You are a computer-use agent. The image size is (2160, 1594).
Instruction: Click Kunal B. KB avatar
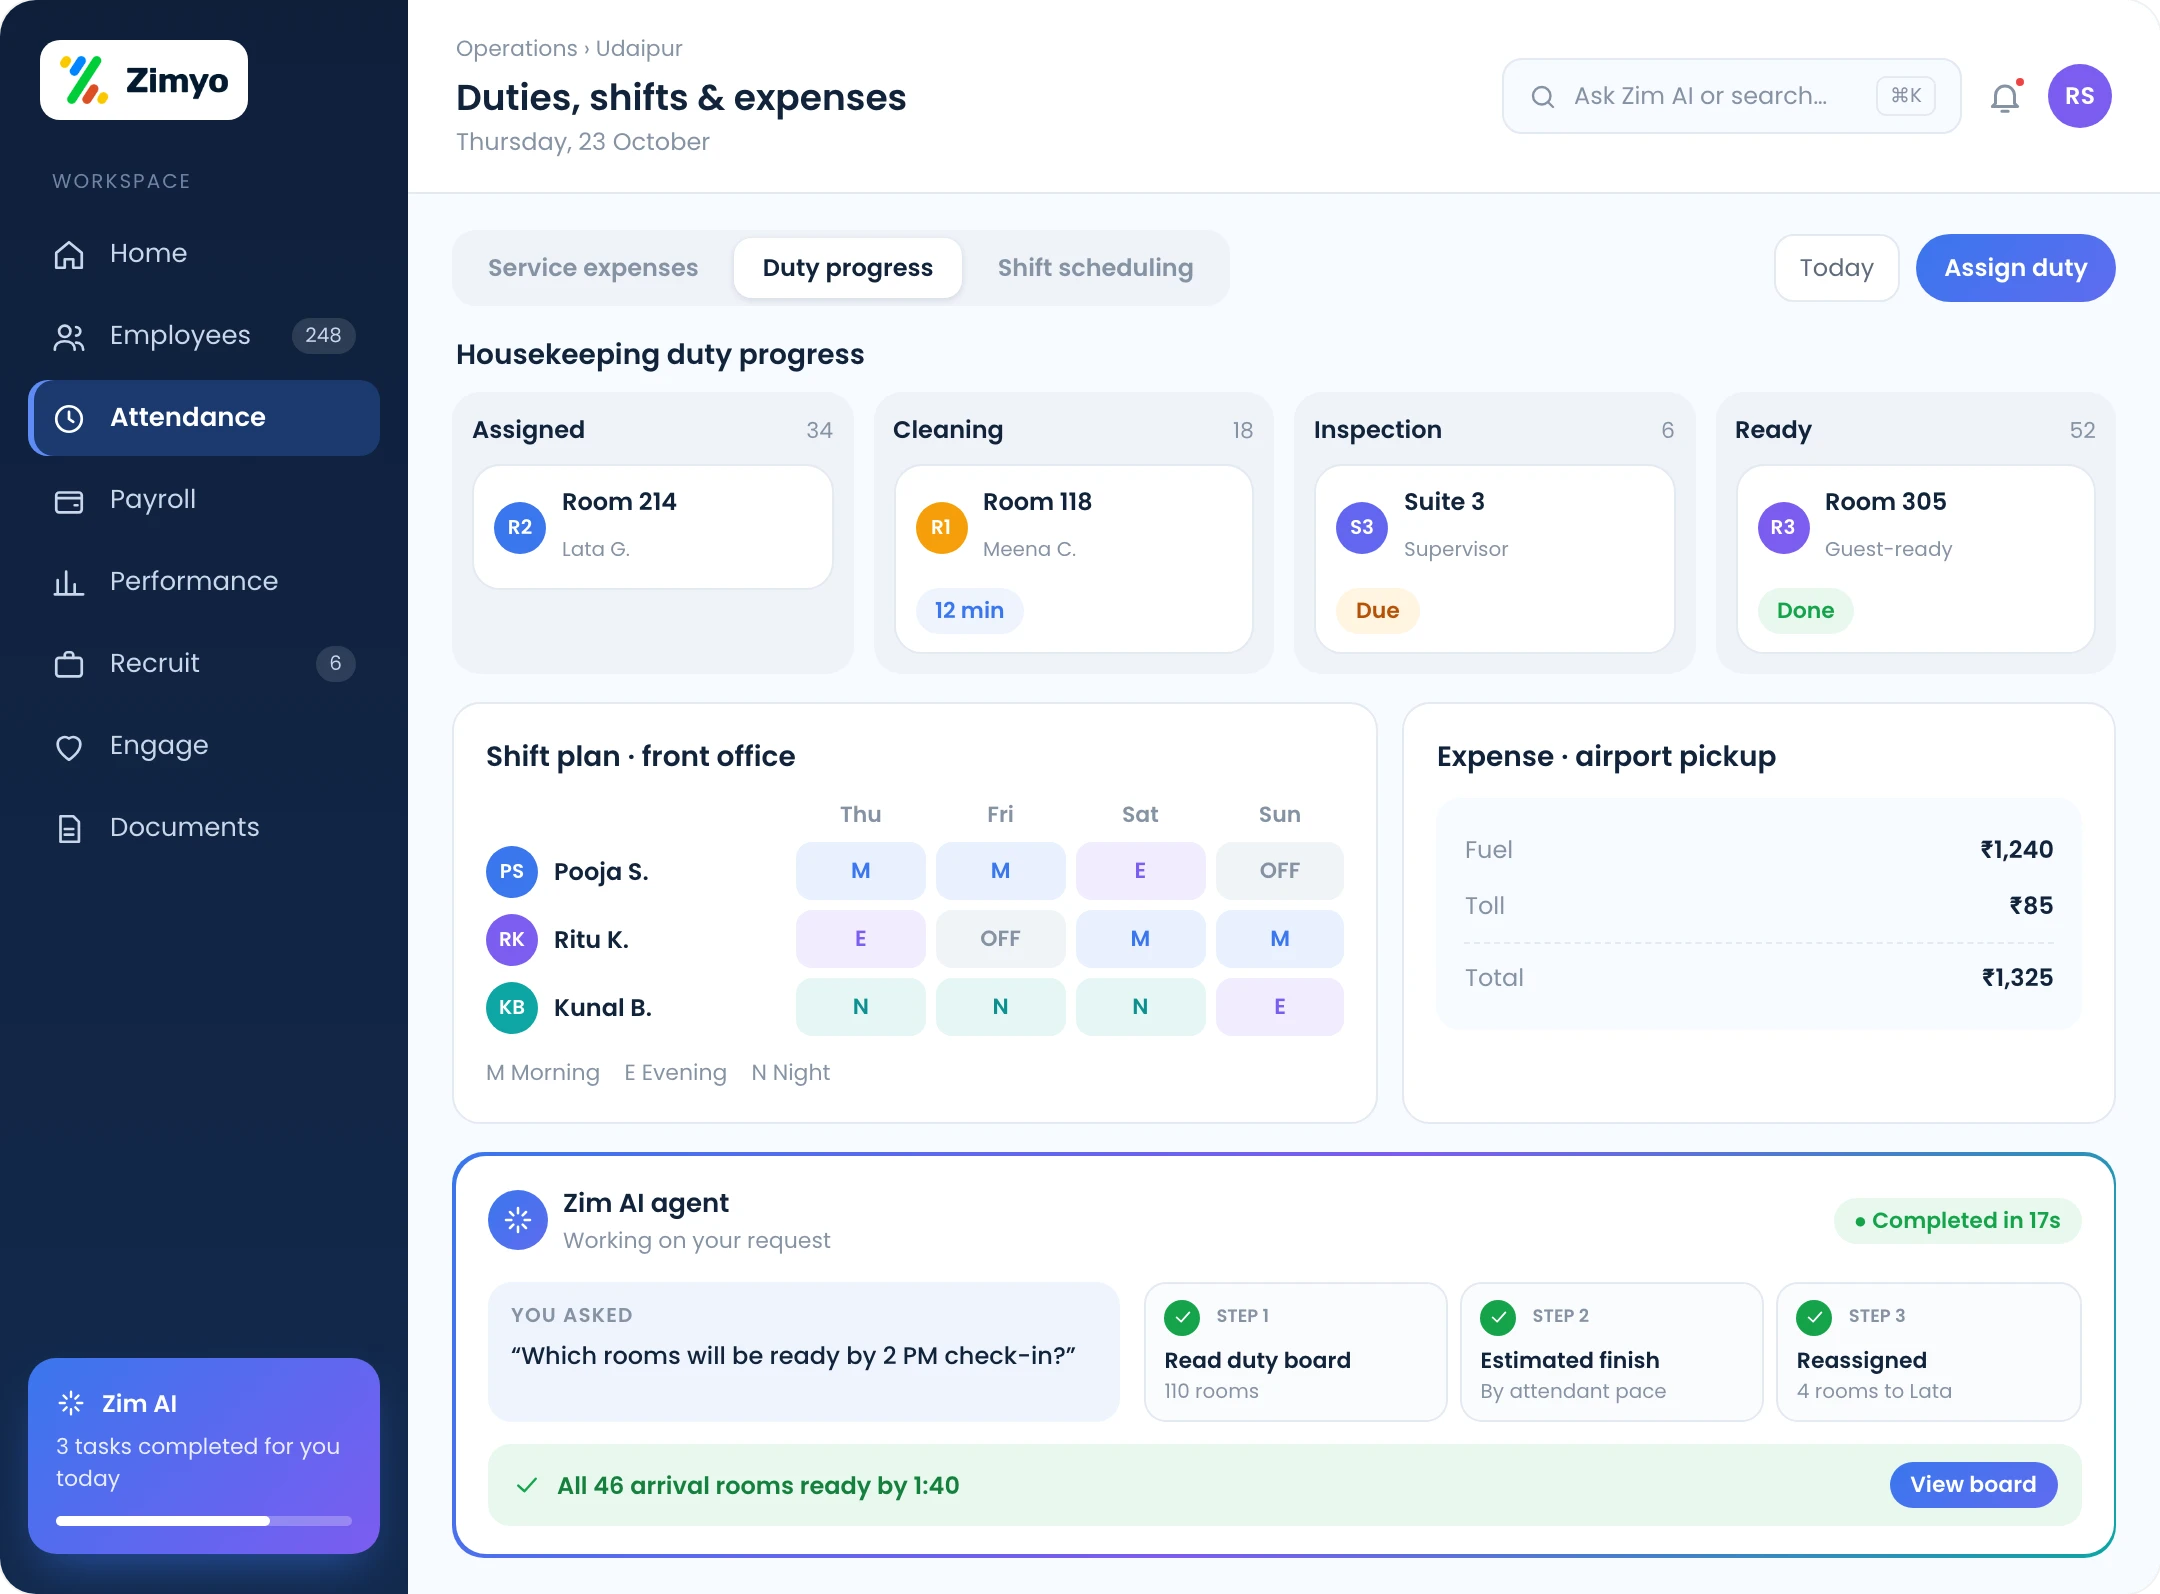[x=512, y=1007]
